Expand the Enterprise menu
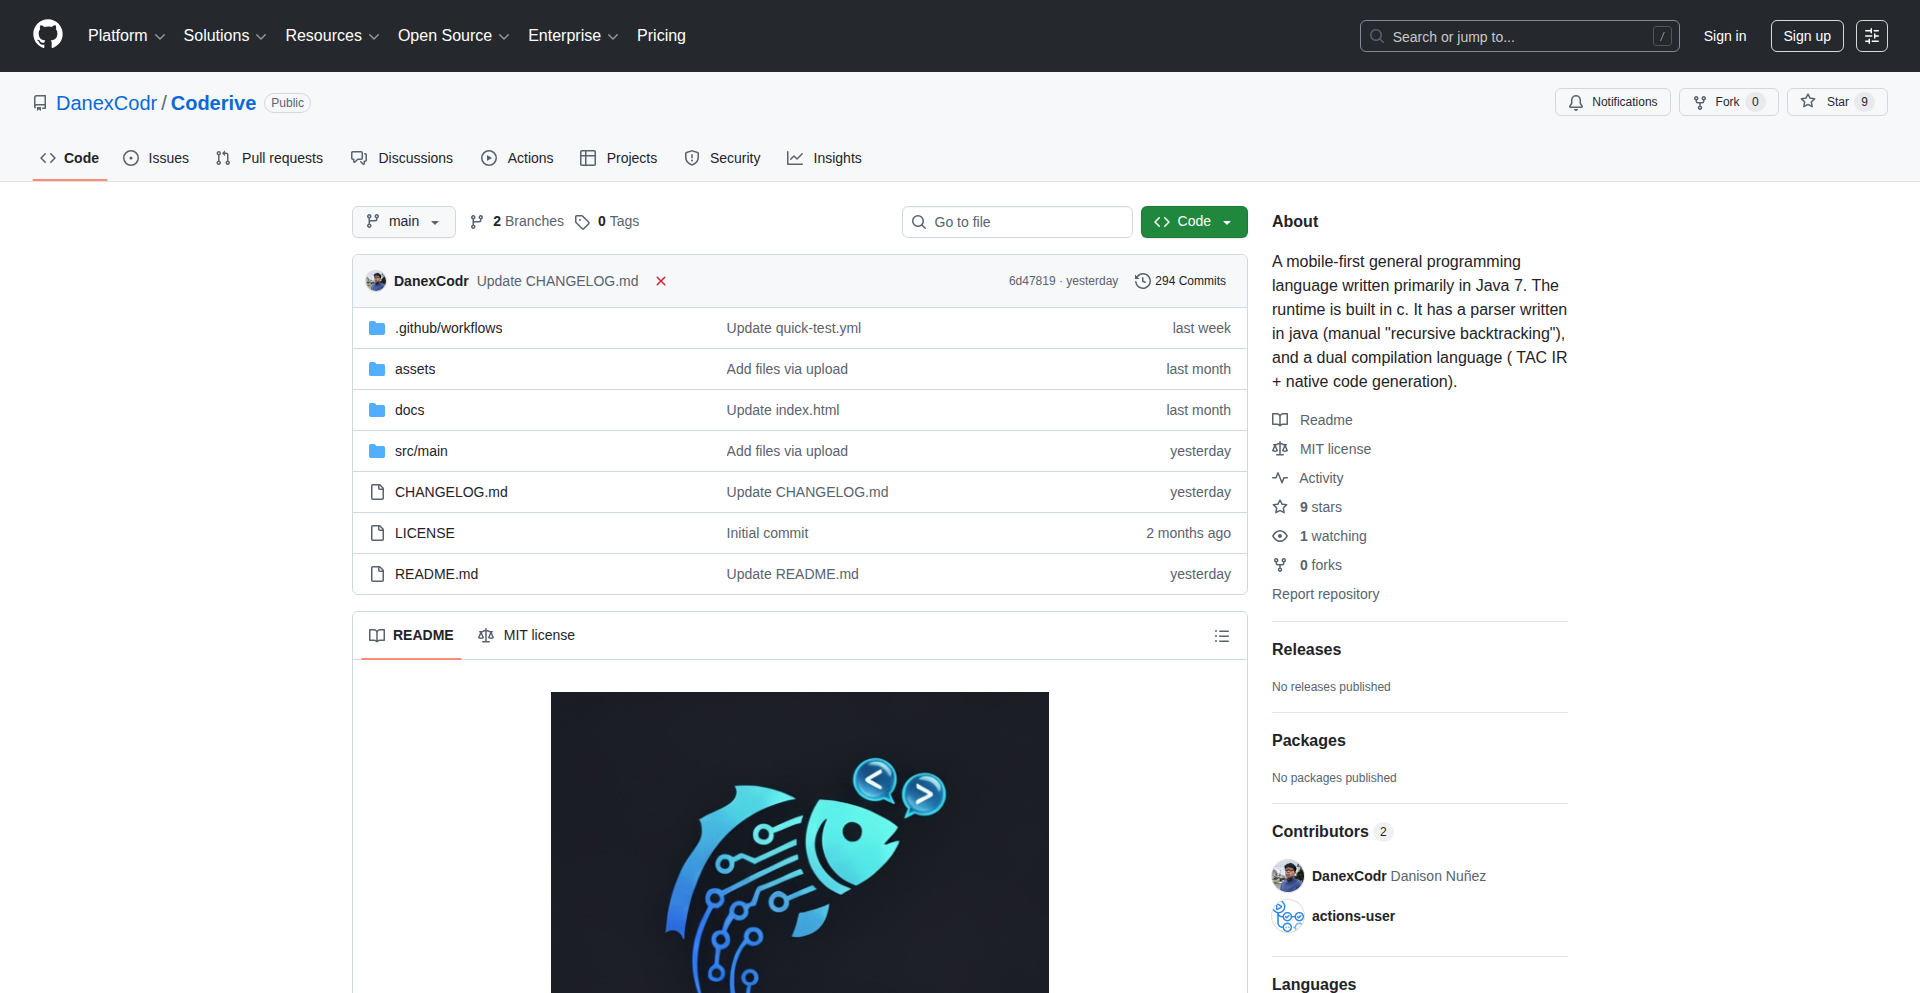Image resolution: width=1920 pixels, height=993 pixels. (573, 36)
